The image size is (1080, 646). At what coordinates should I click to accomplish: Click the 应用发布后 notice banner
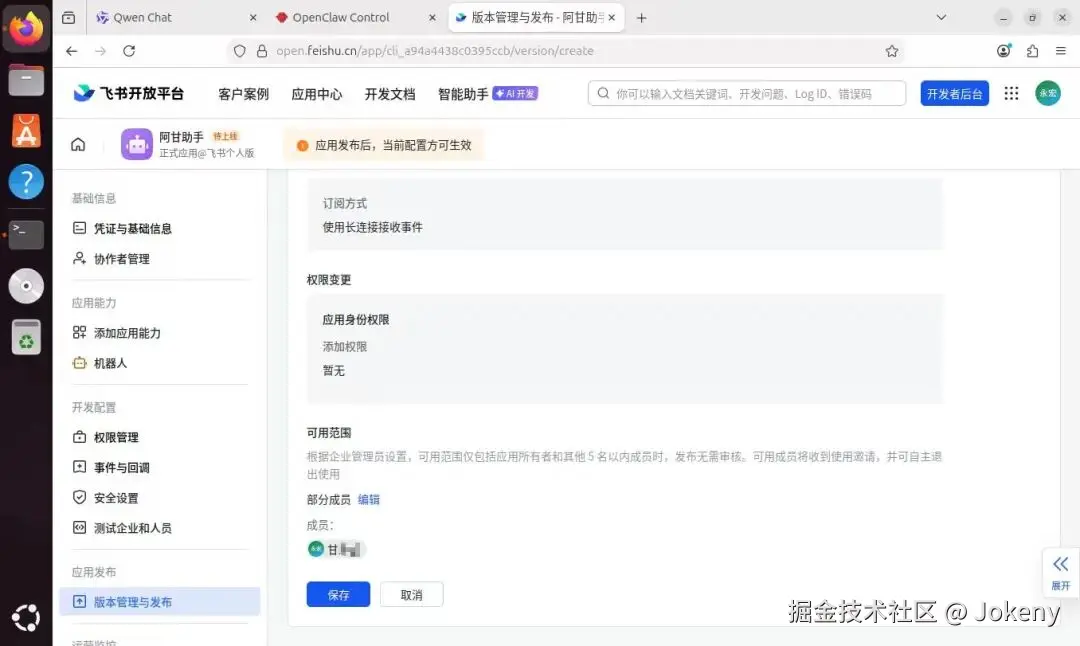coord(384,145)
